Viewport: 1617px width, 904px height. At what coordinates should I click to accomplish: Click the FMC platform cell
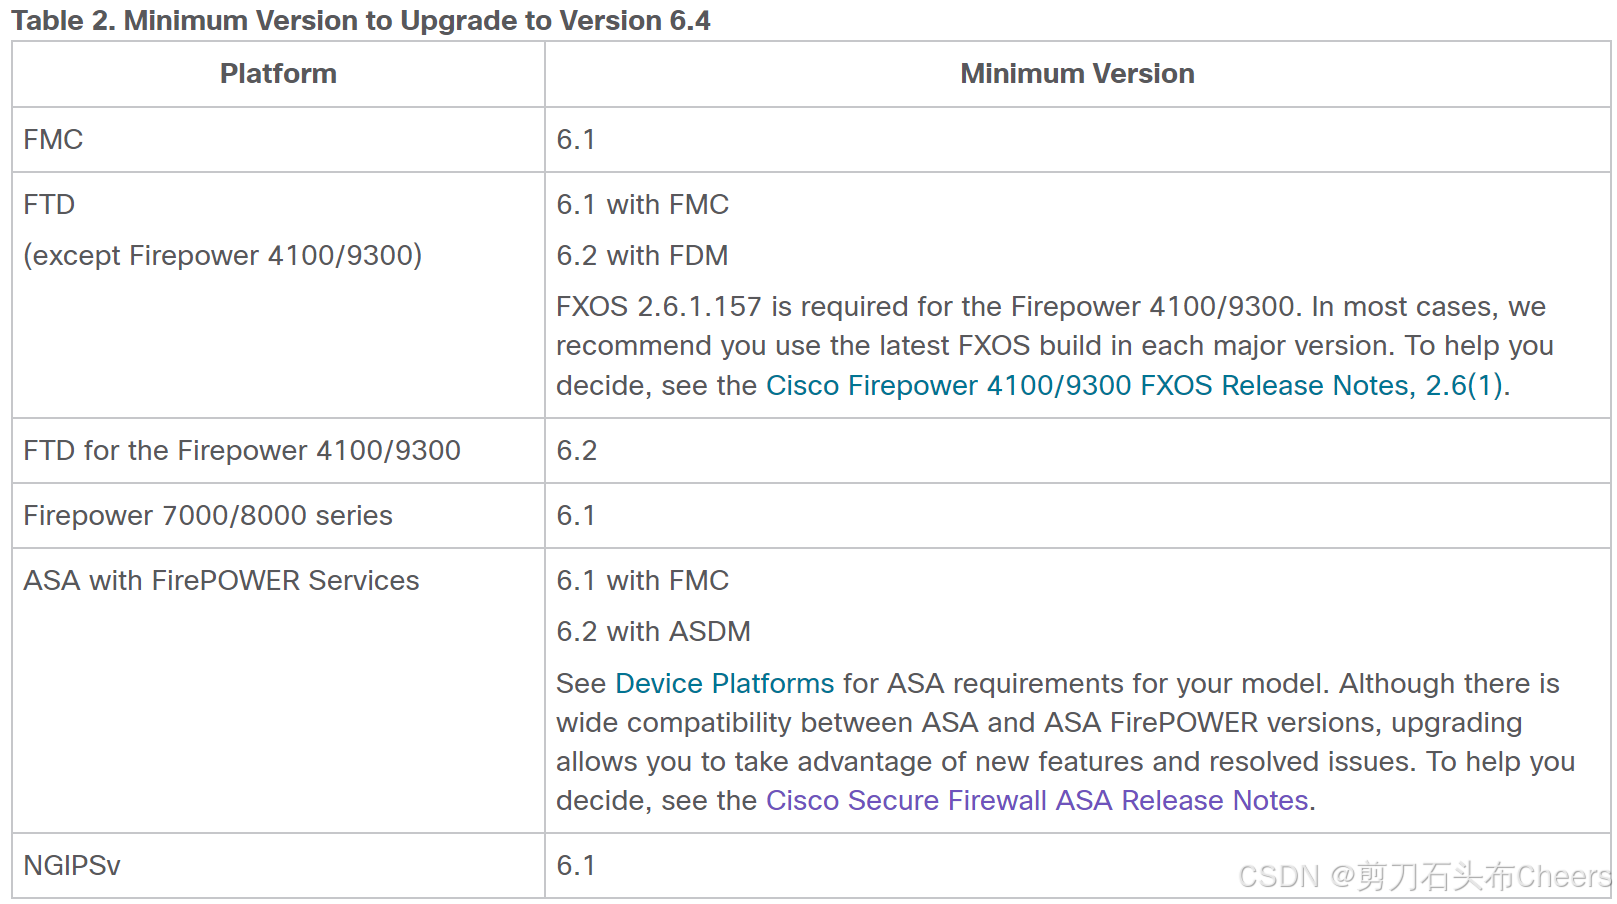click(278, 140)
